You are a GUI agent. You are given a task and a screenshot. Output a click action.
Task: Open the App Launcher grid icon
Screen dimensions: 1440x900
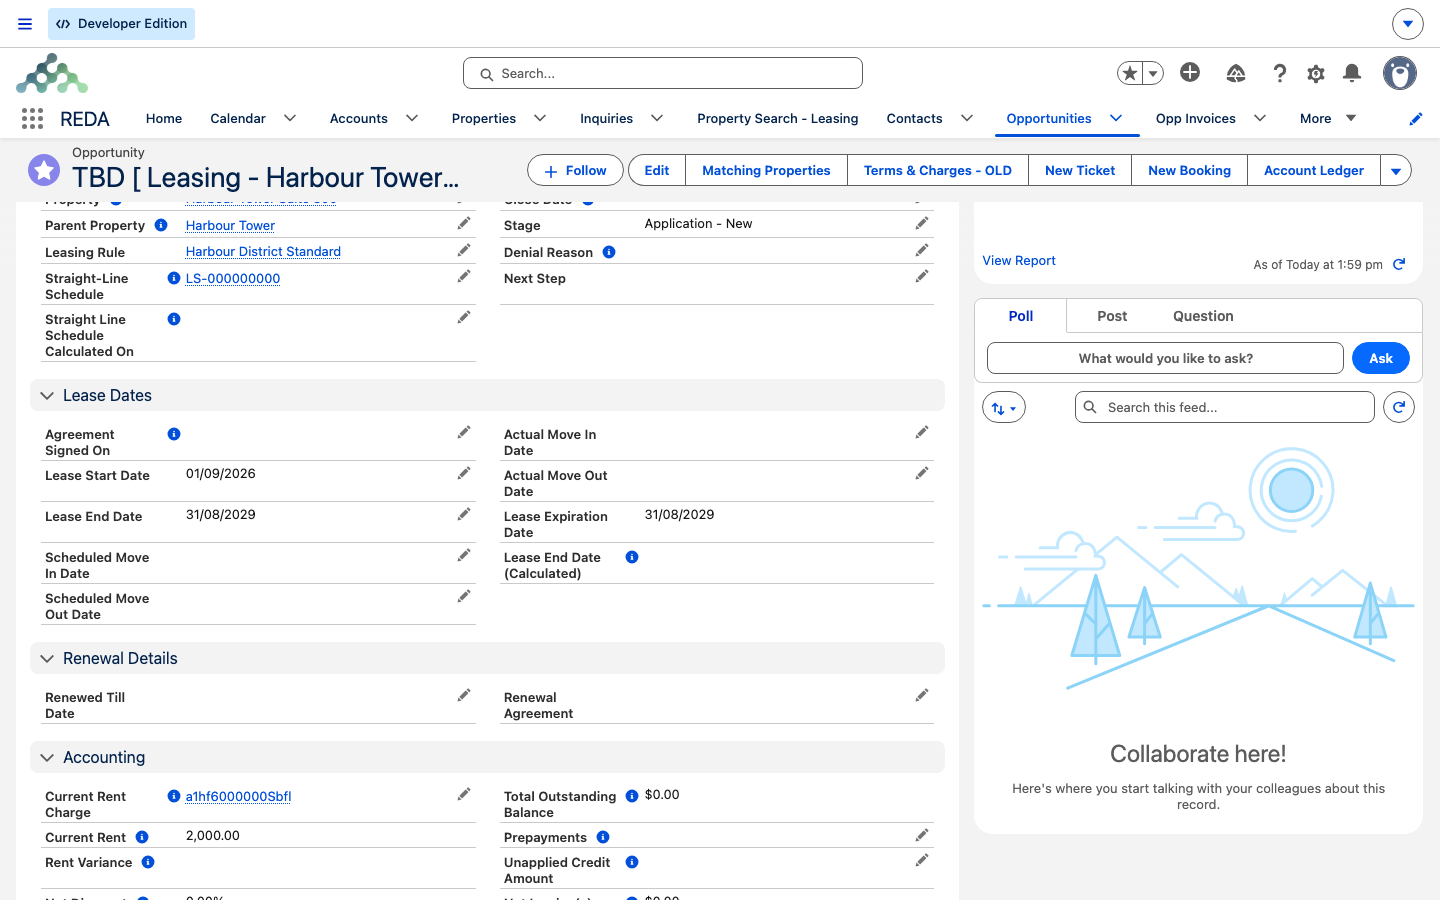(x=32, y=119)
